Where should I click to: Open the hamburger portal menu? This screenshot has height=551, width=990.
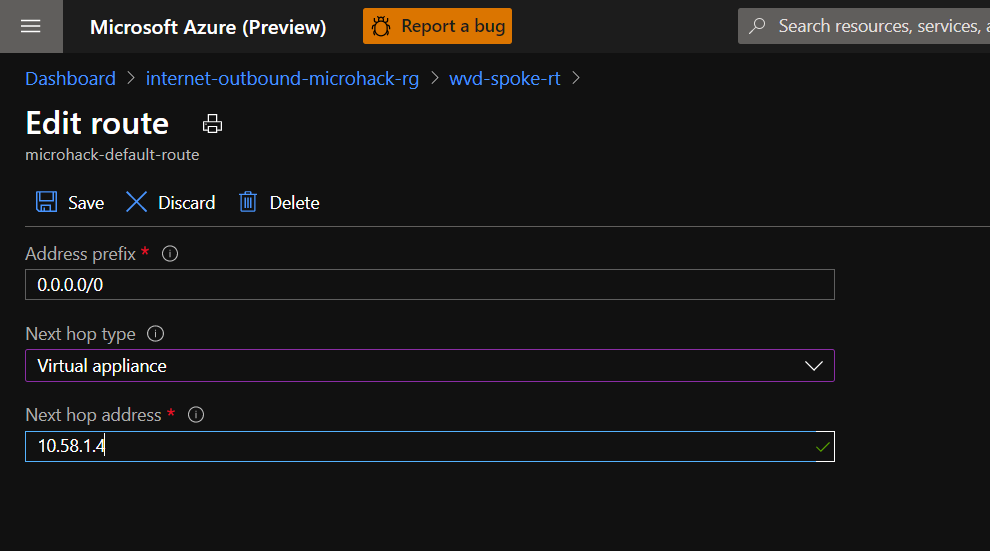tap(31, 27)
